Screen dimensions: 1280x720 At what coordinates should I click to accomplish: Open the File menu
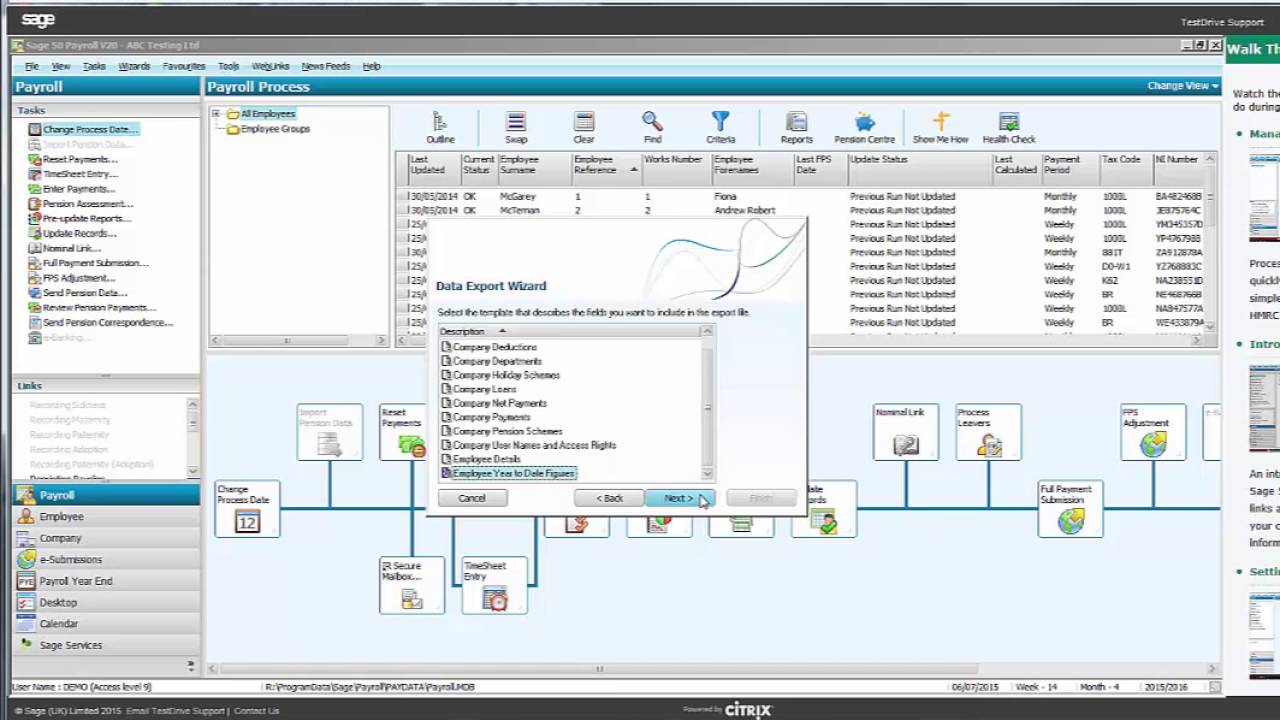pos(32,66)
